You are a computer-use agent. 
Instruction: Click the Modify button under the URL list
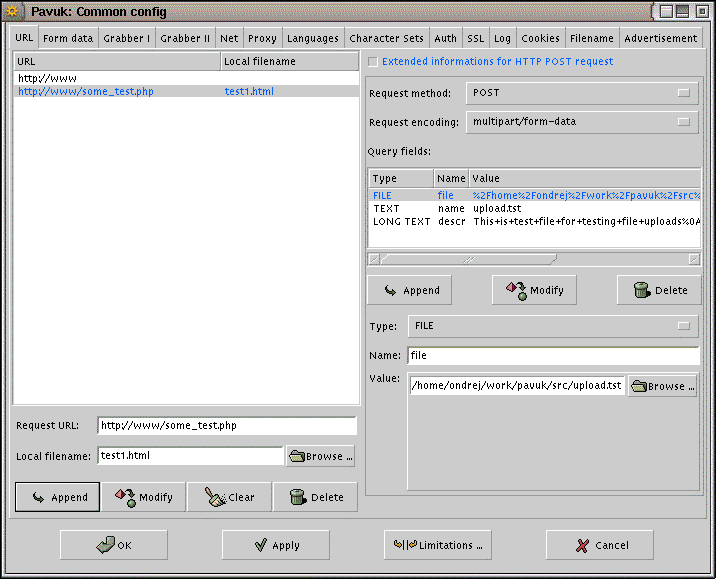(x=144, y=497)
